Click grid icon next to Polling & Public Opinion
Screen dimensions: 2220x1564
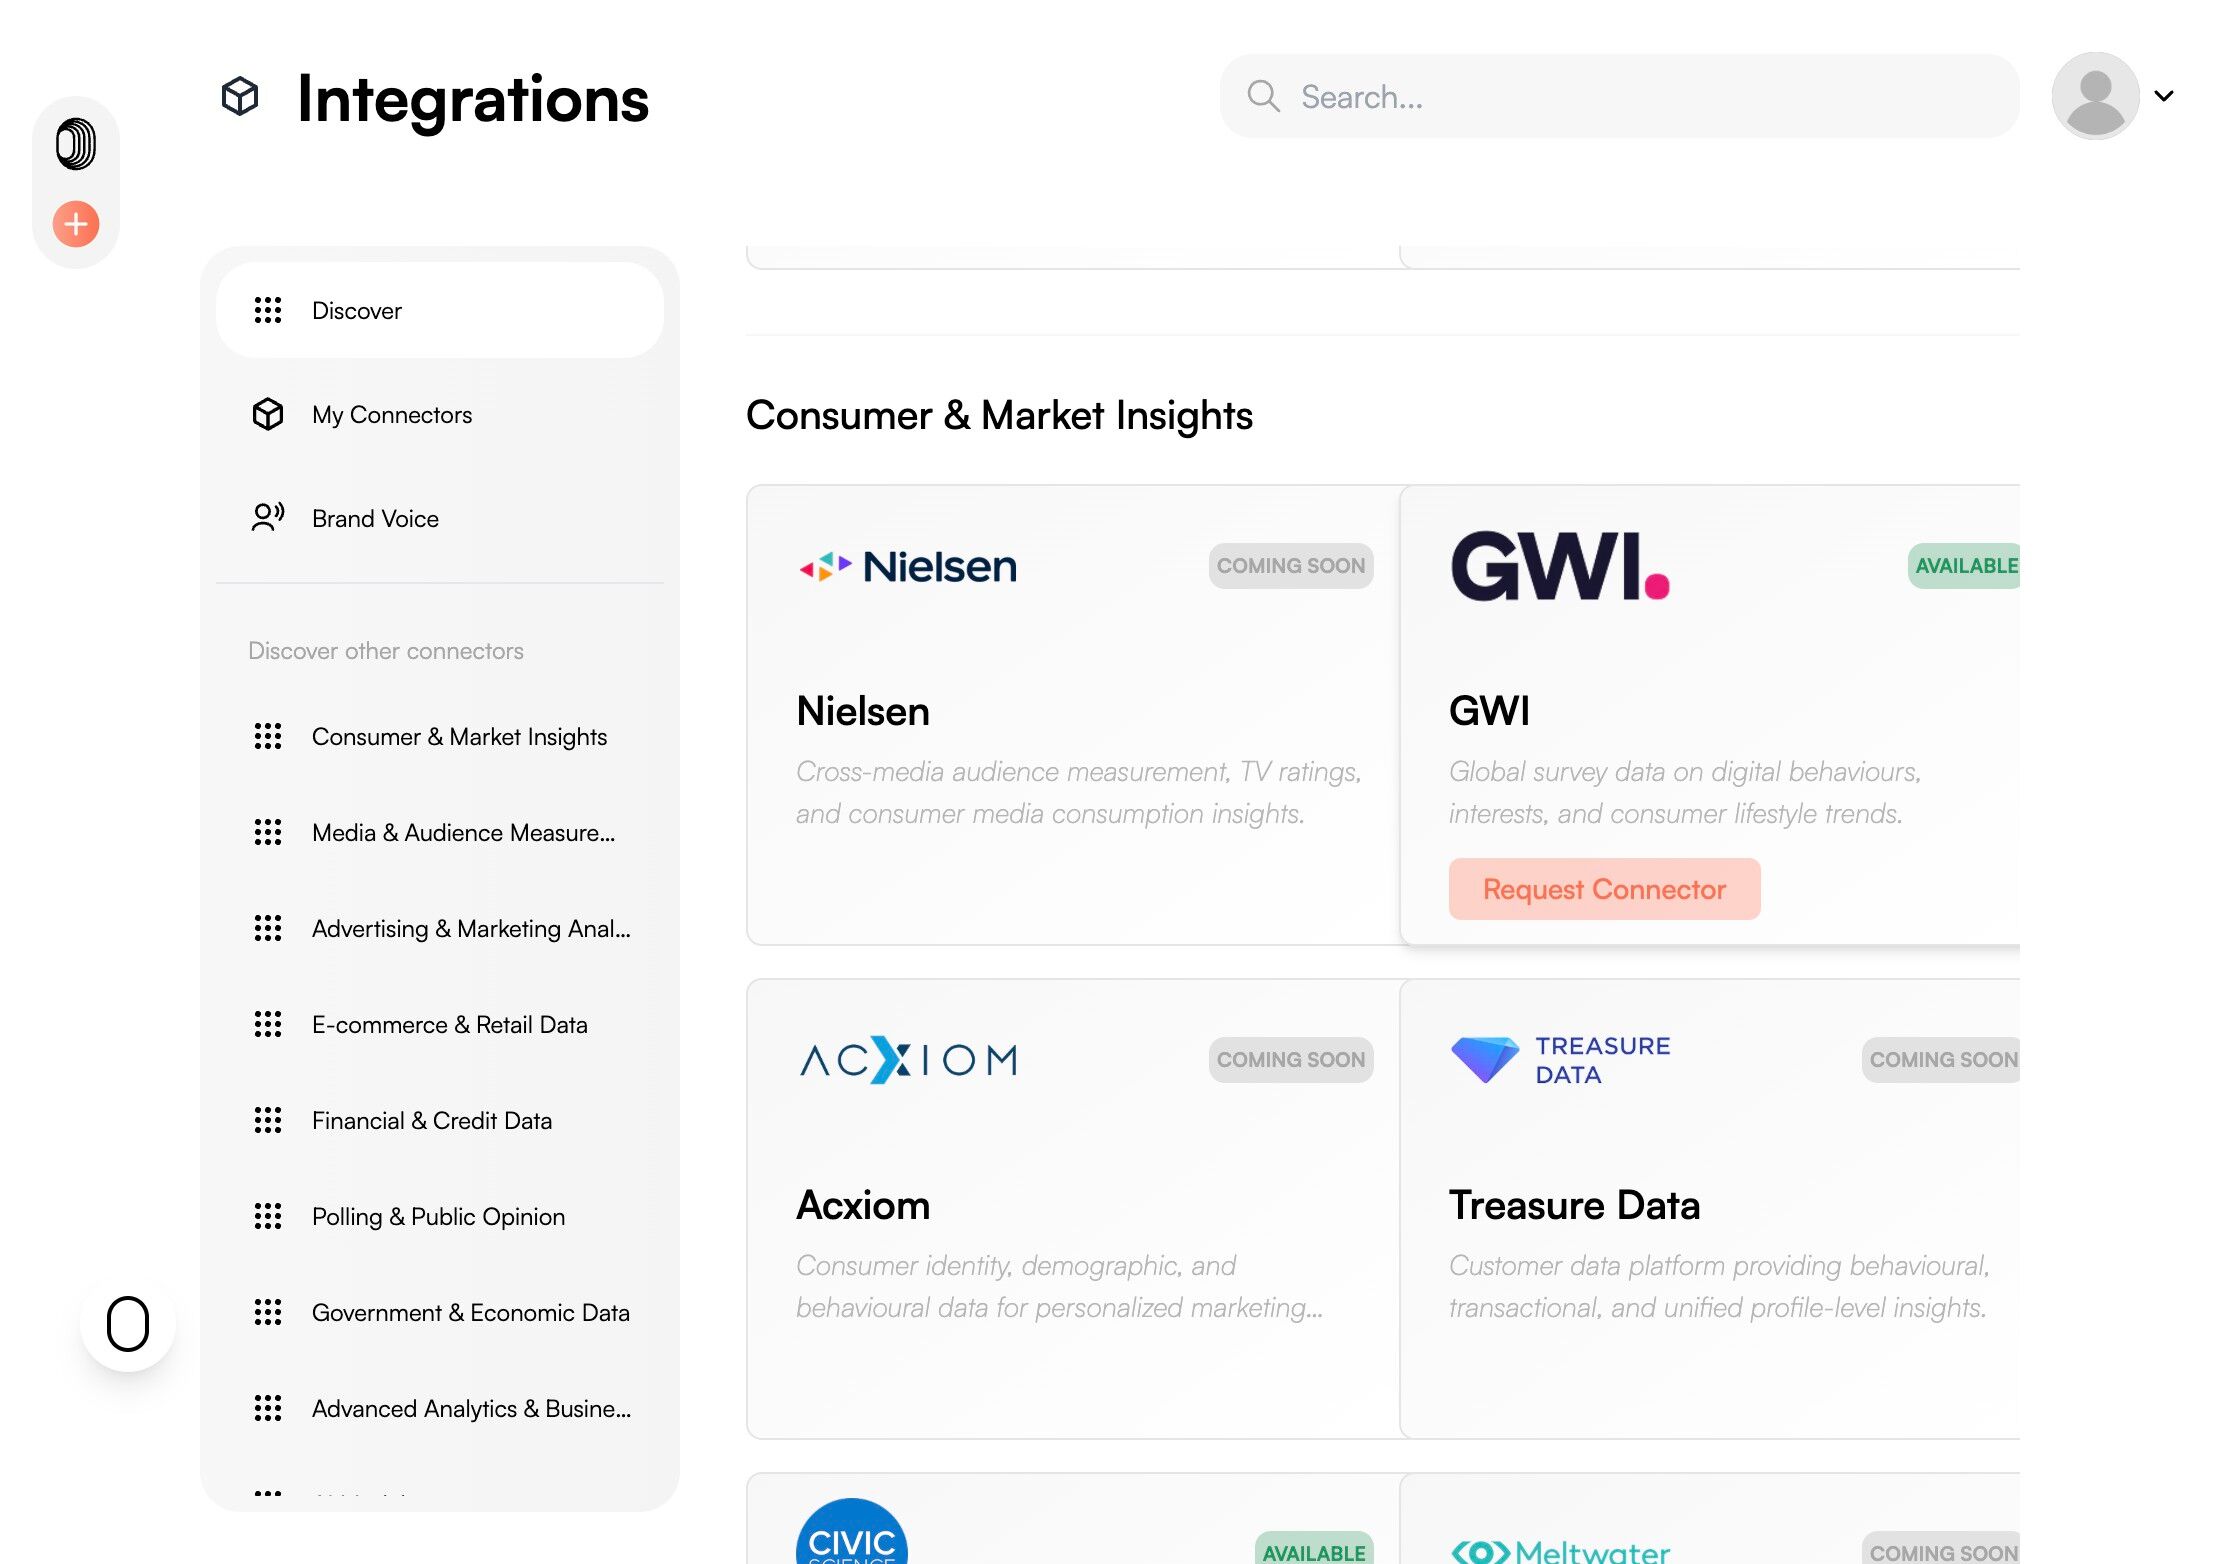pyautogui.click(x=268, y=1216)
